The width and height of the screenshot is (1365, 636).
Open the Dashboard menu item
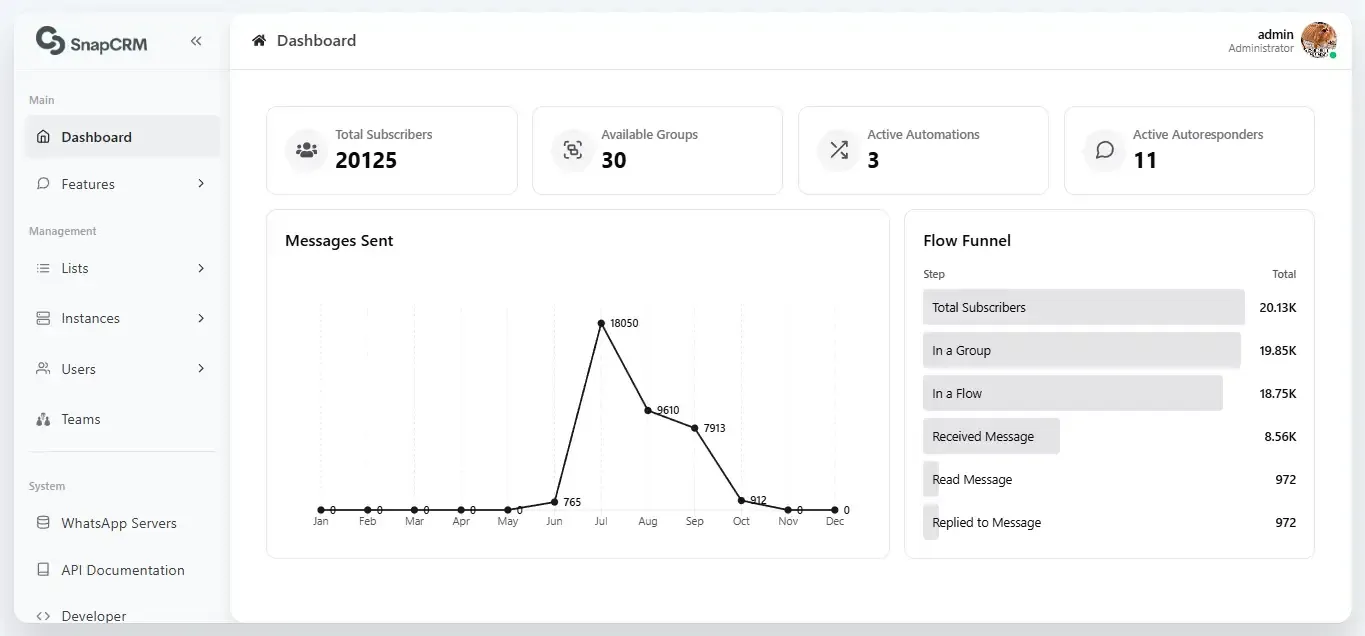(x=122, y=137)
